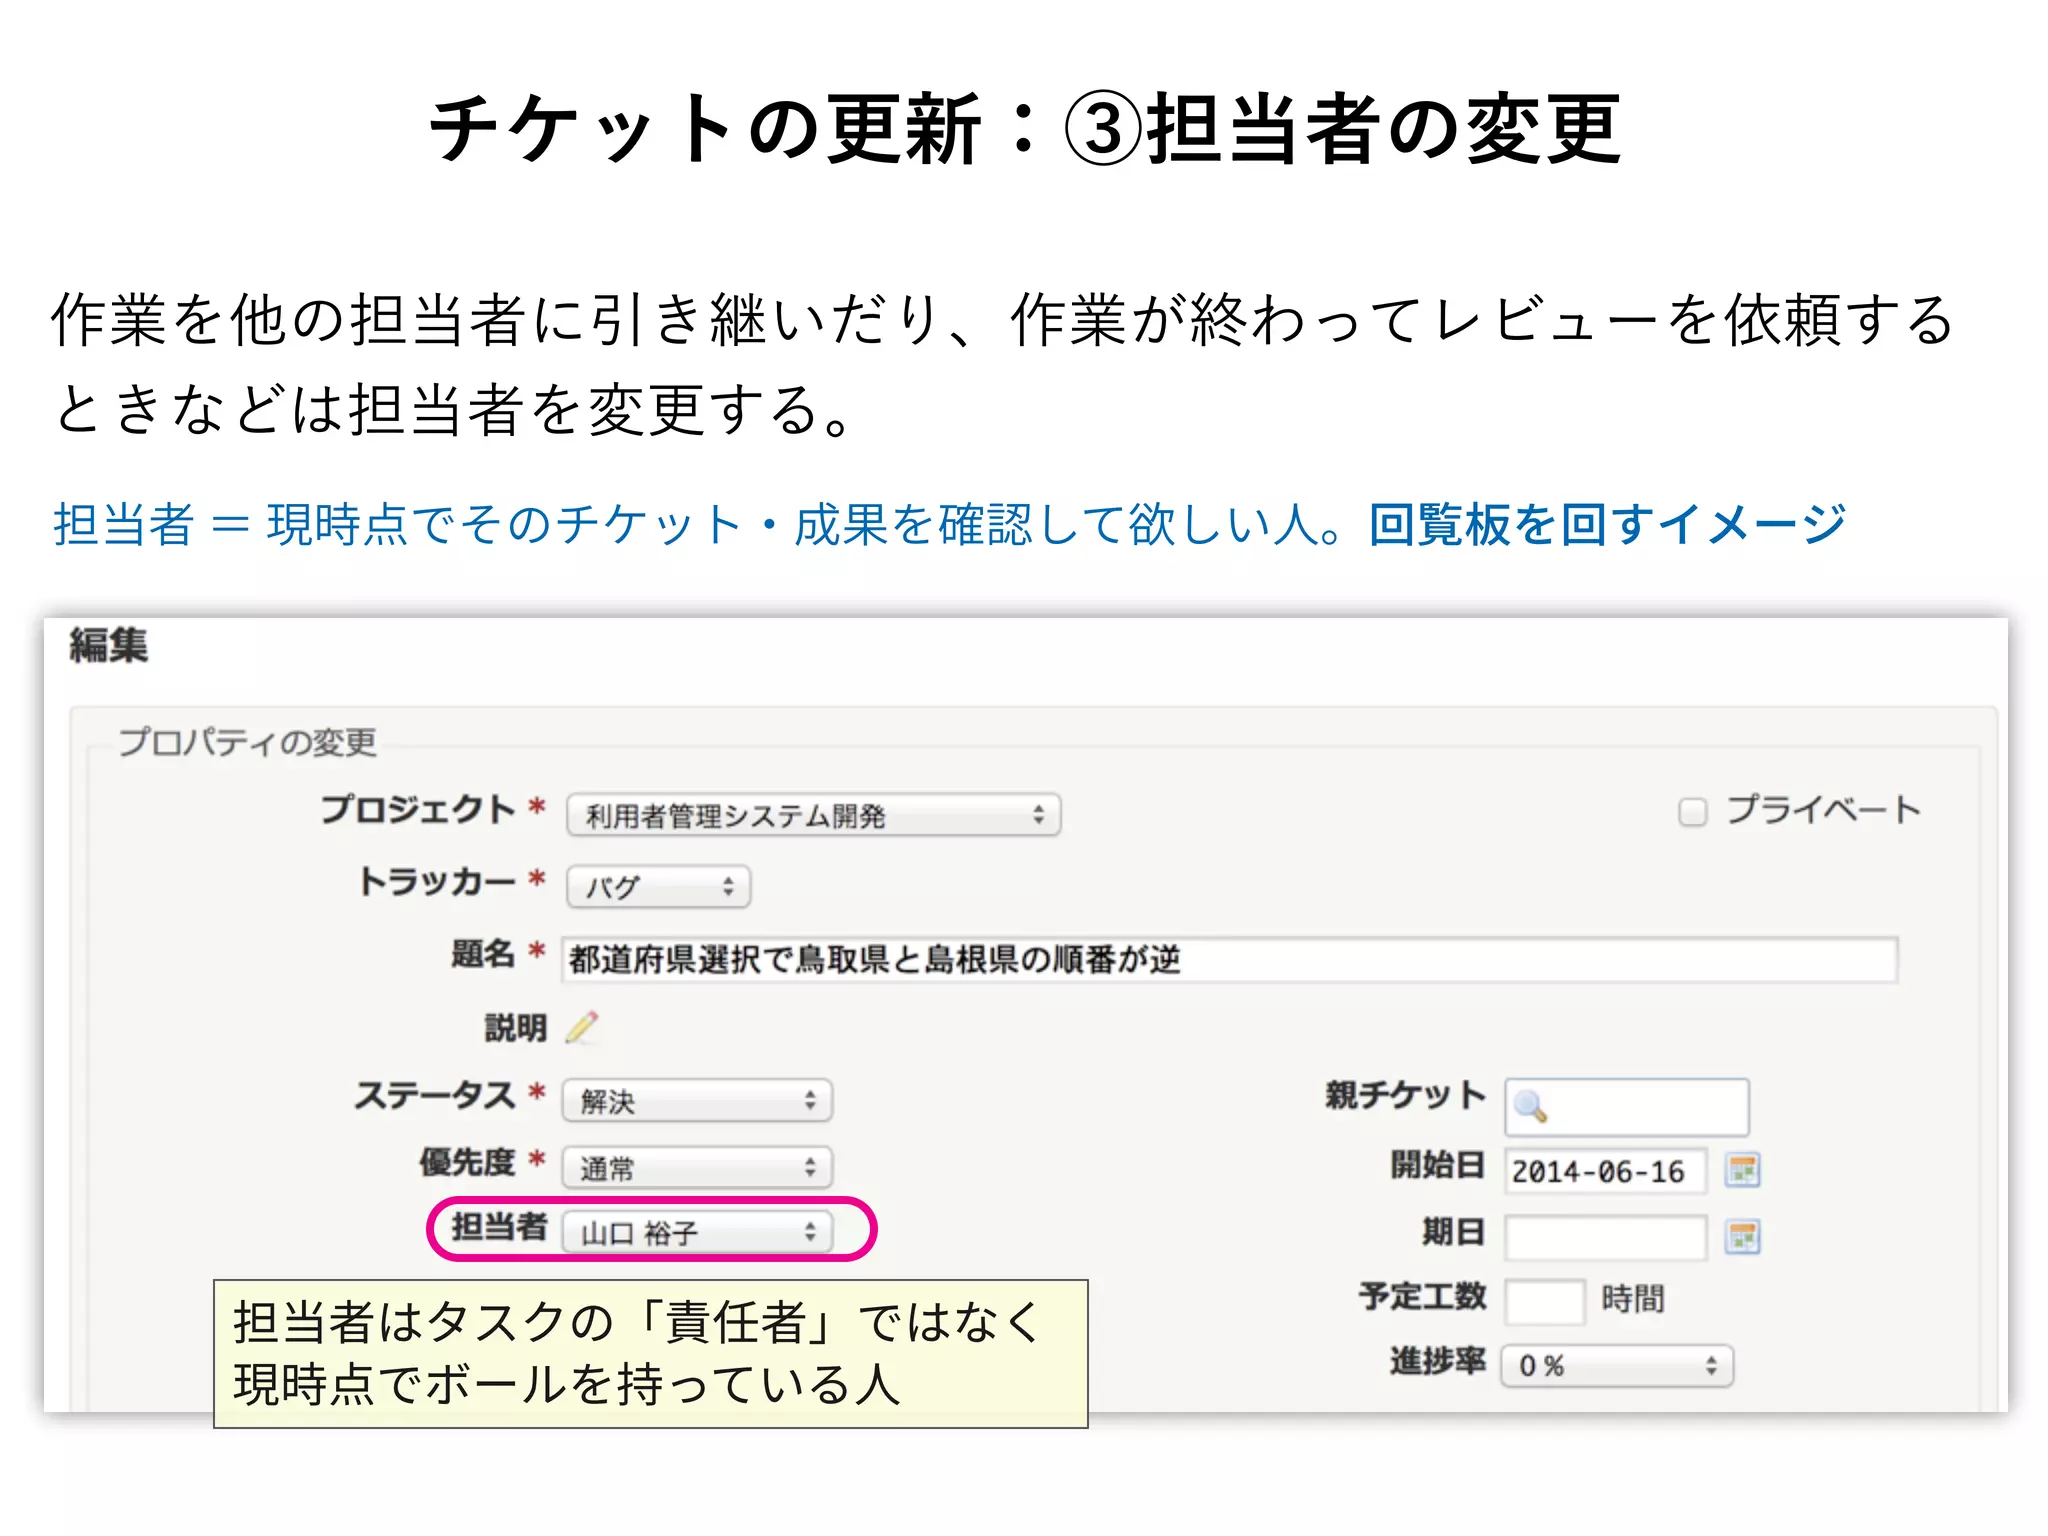Click the 説明 label

[516, 1028]
